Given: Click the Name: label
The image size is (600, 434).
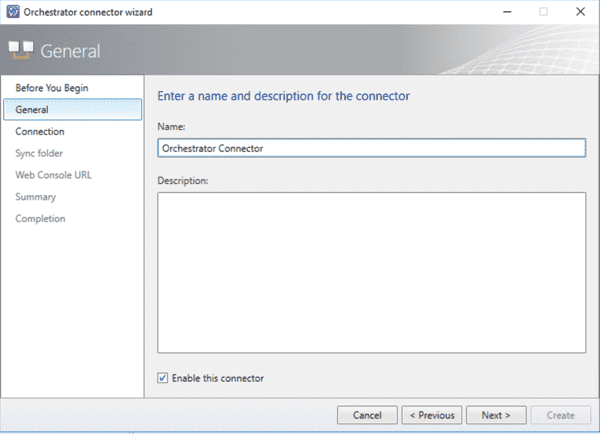Looking at the screenshot, I should click(171, 127).
